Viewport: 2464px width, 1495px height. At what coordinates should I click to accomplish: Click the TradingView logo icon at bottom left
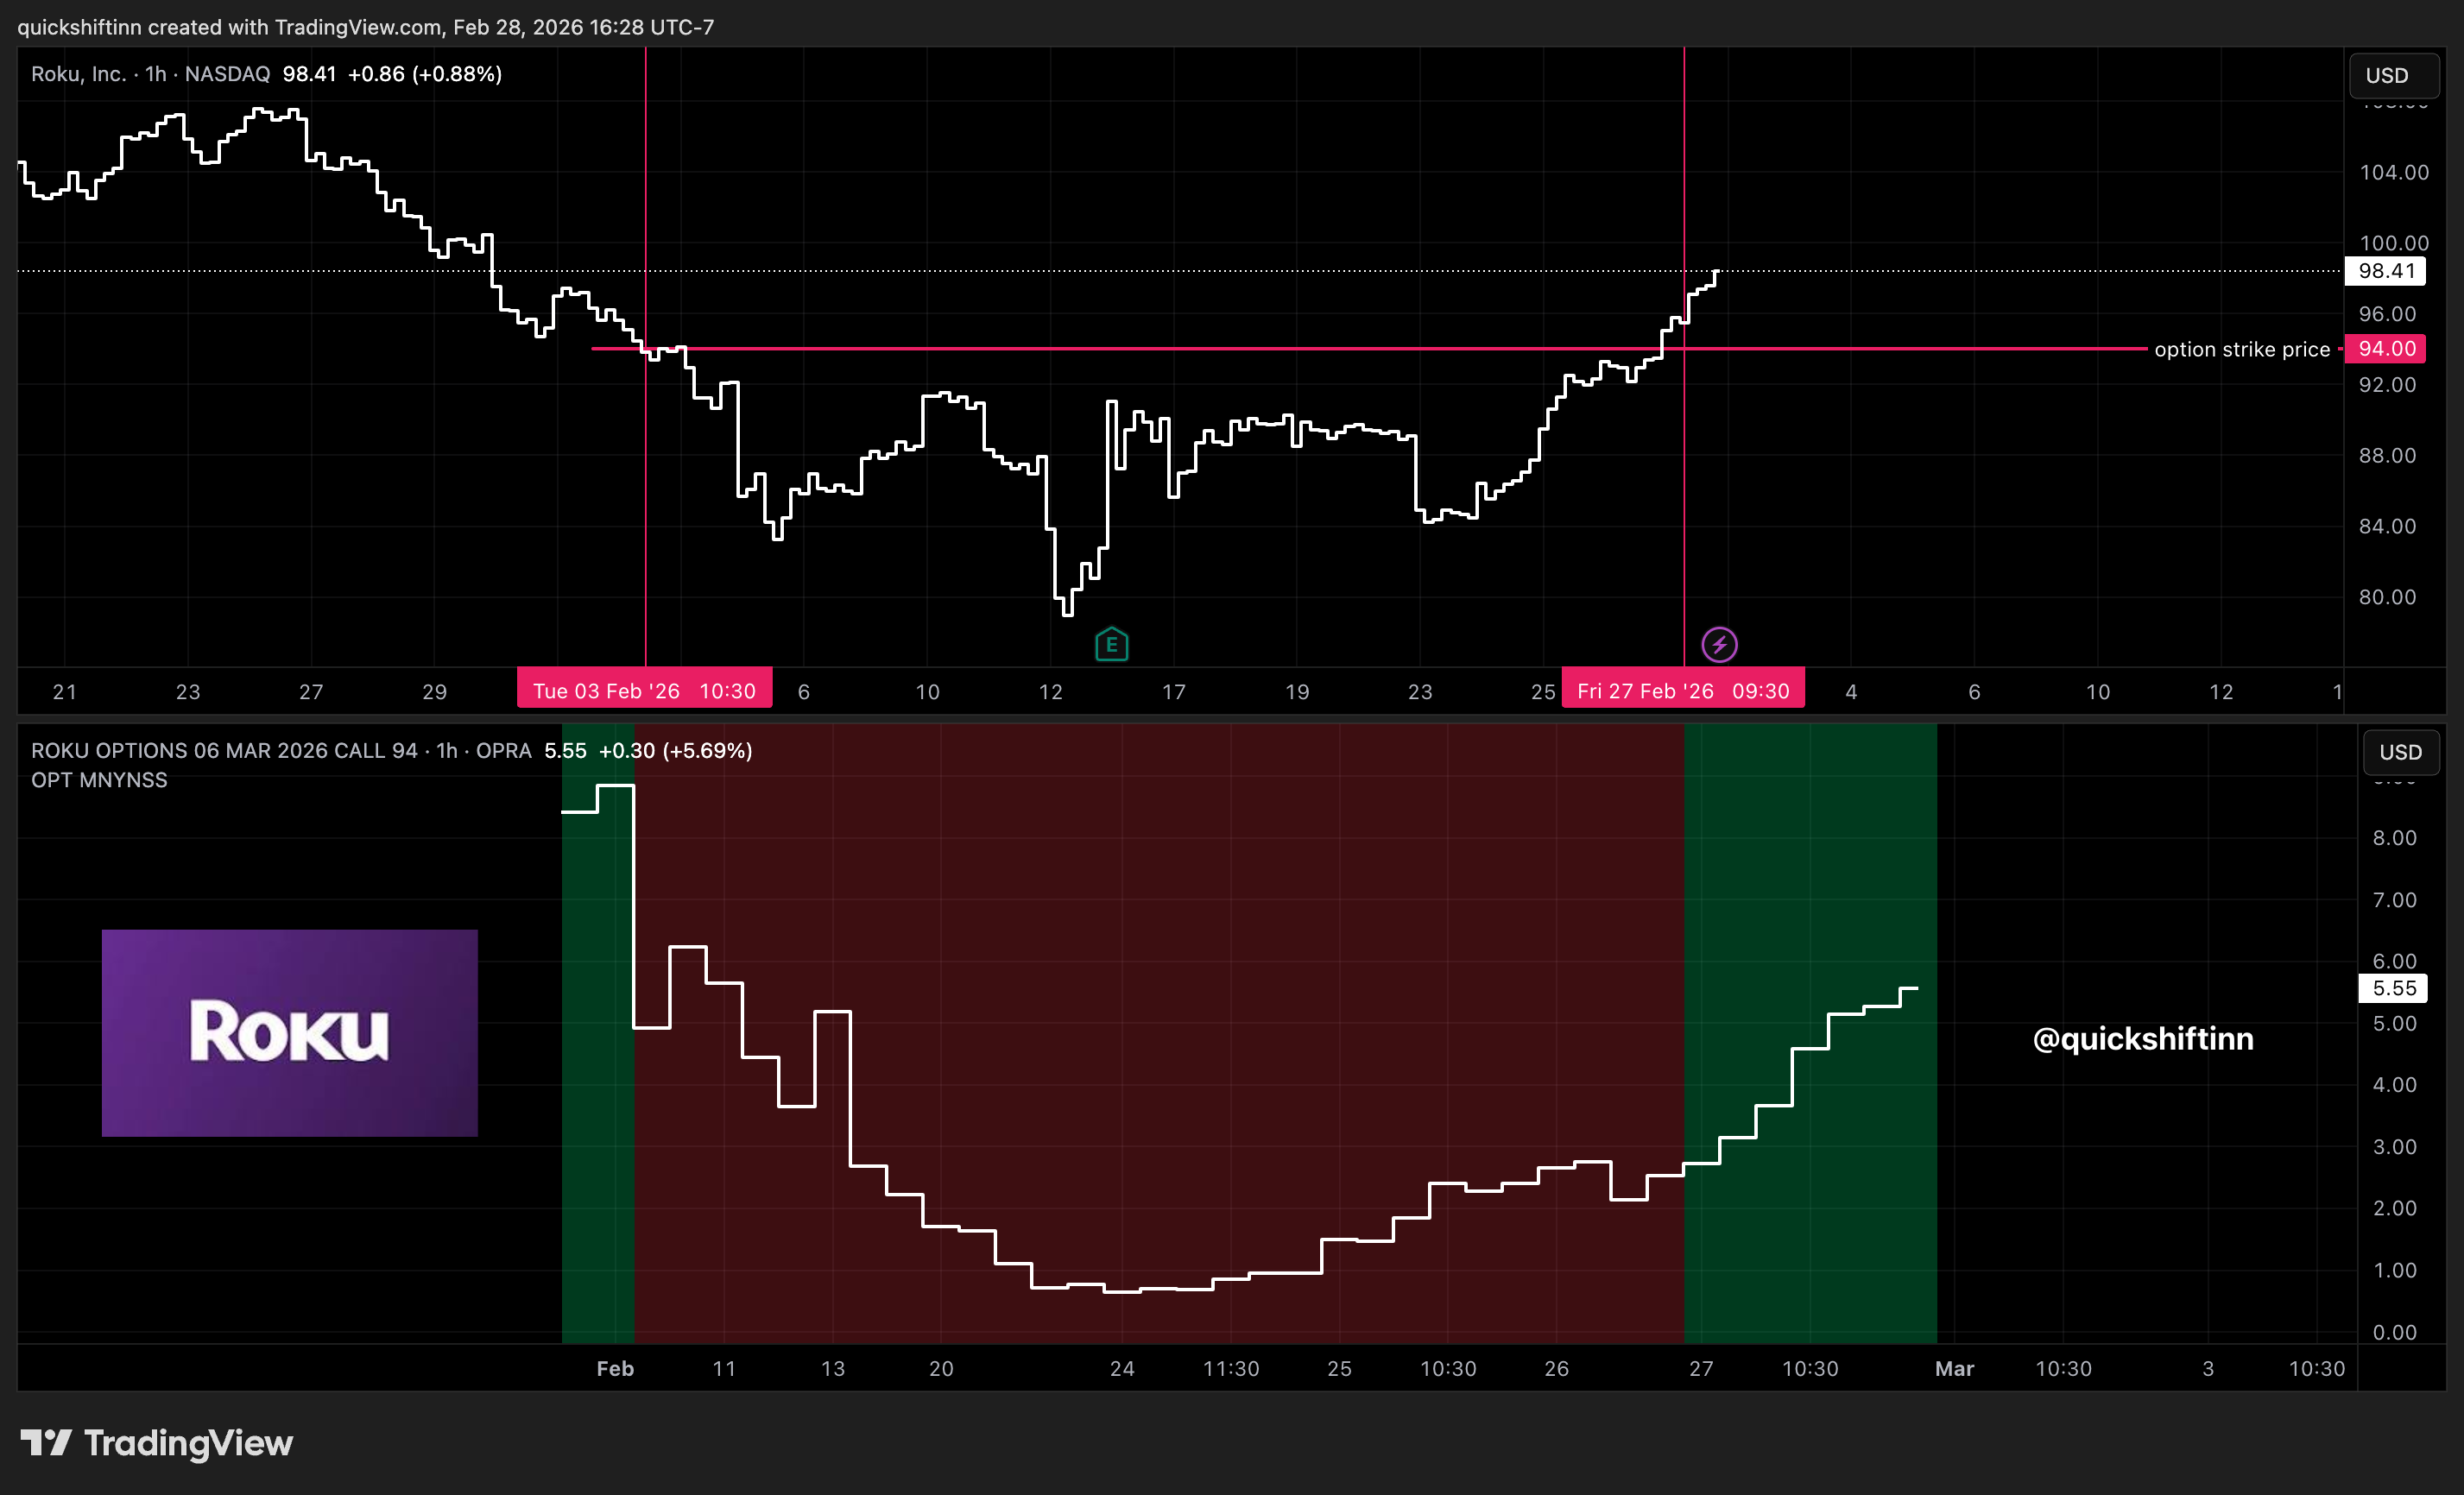46,1442
